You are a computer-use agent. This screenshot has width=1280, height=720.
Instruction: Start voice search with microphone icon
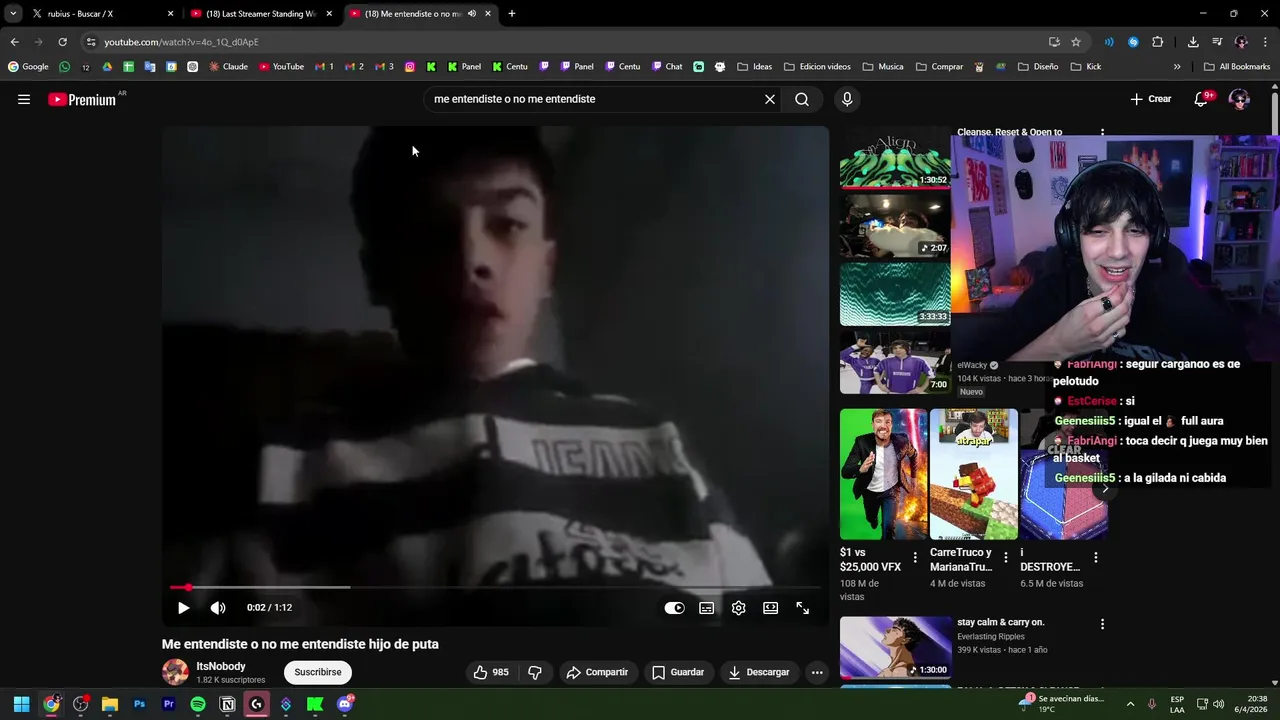coord(847,99)
